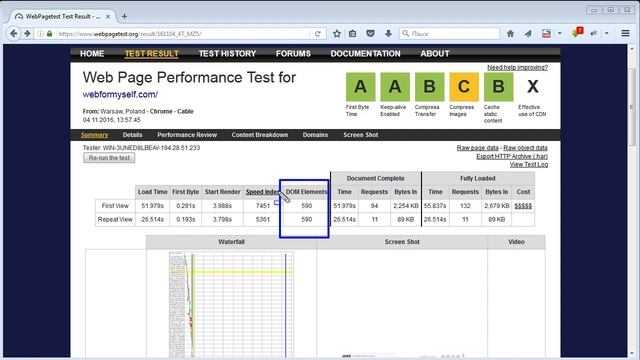The height and width of the screenshot is (360, 640).
Task: Open TEST HISTORY navigation item
Action: coord(227,53)
